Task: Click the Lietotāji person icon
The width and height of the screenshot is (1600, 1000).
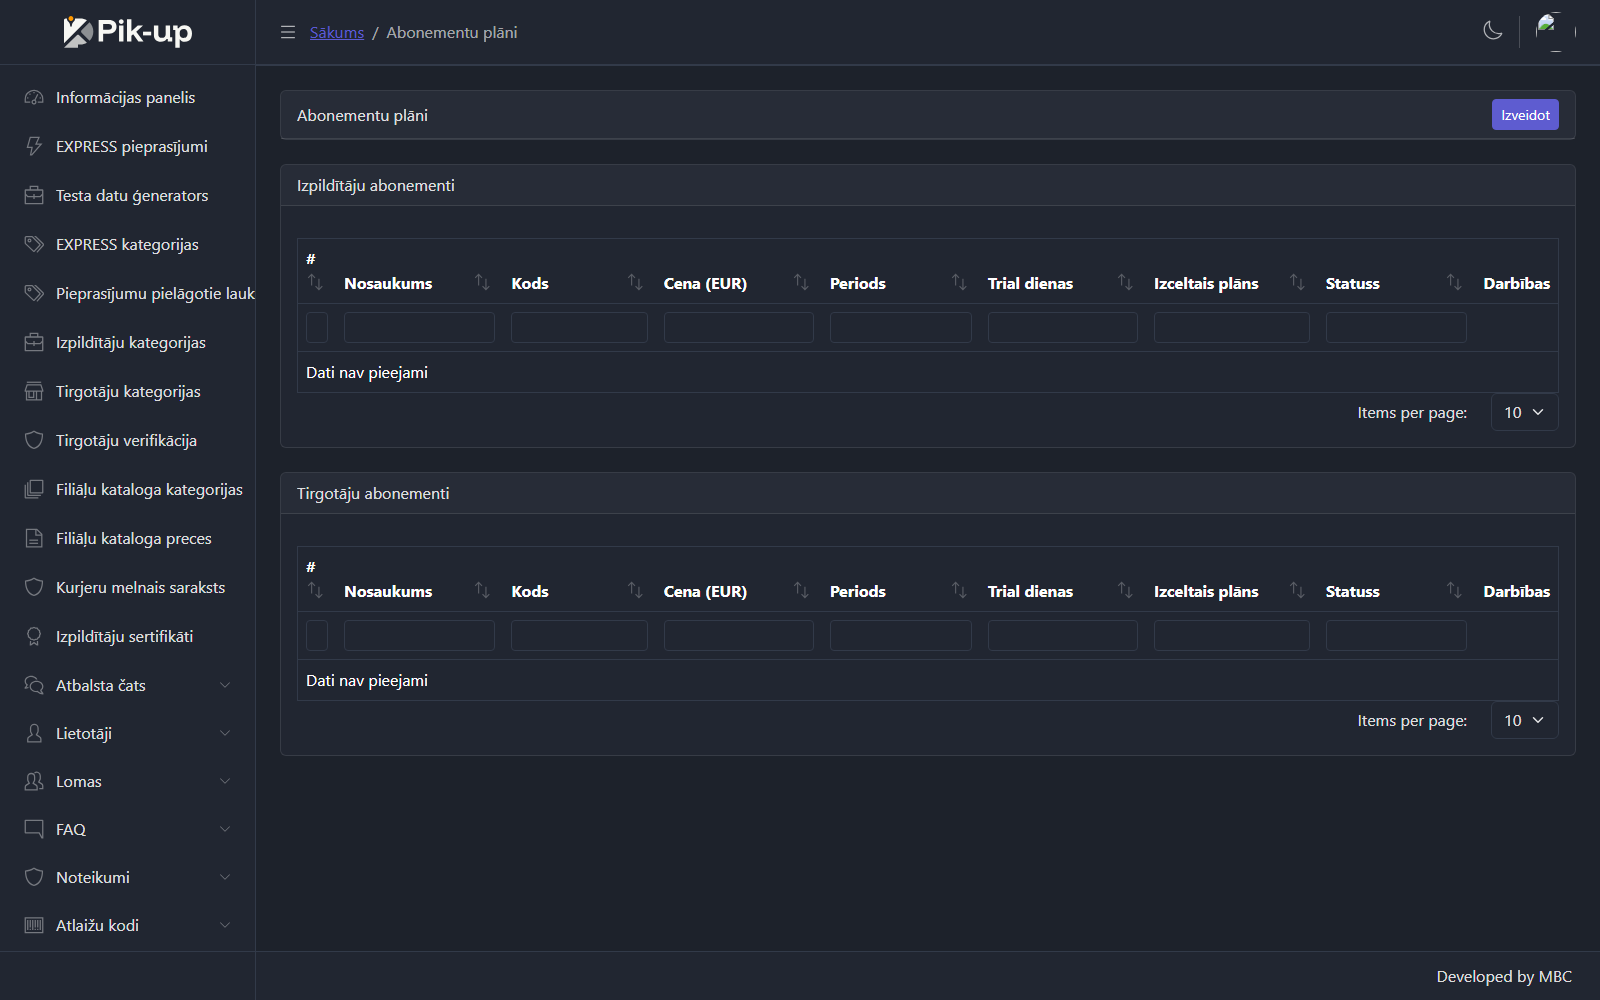Action: click(34, 733)
